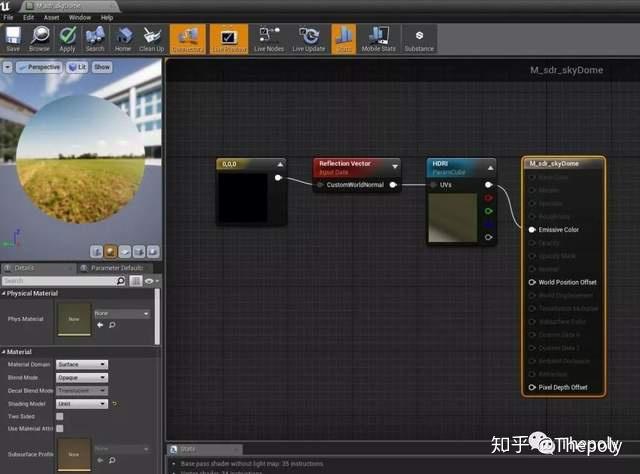
Task: Collapse the Material section
Action: click(4, 352)
